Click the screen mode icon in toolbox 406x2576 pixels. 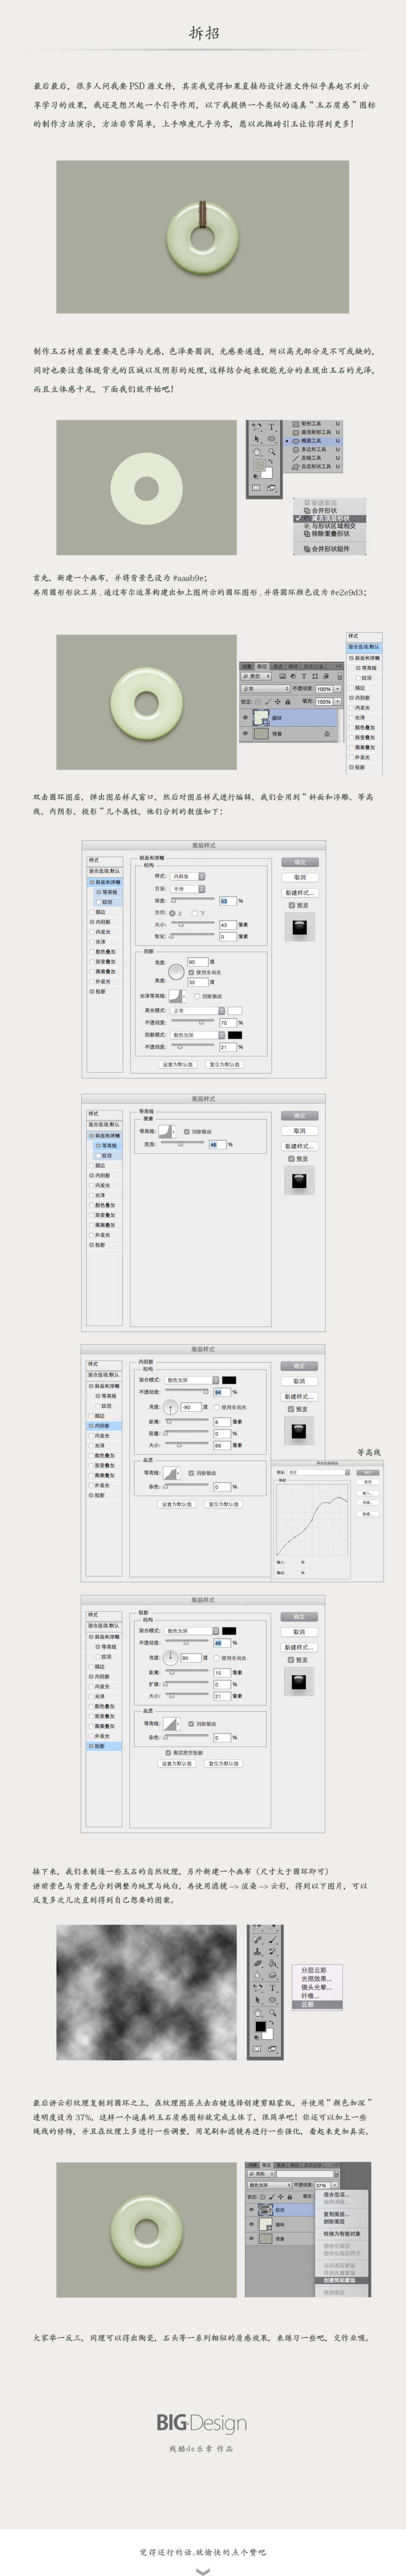(x=272, y=488)
